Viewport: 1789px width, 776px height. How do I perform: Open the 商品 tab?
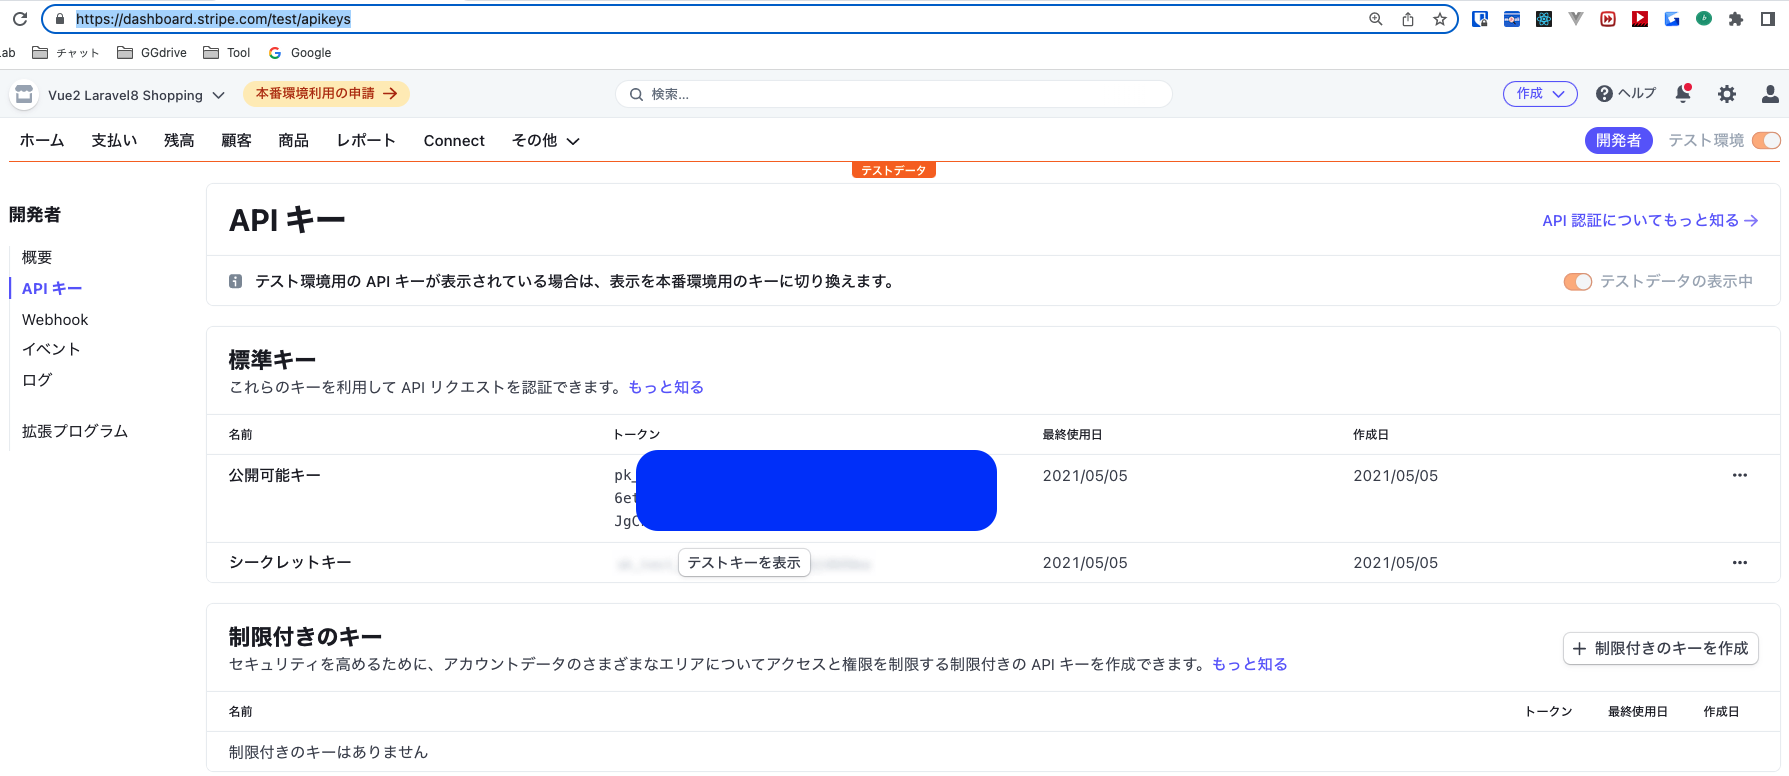pos(293,141)
